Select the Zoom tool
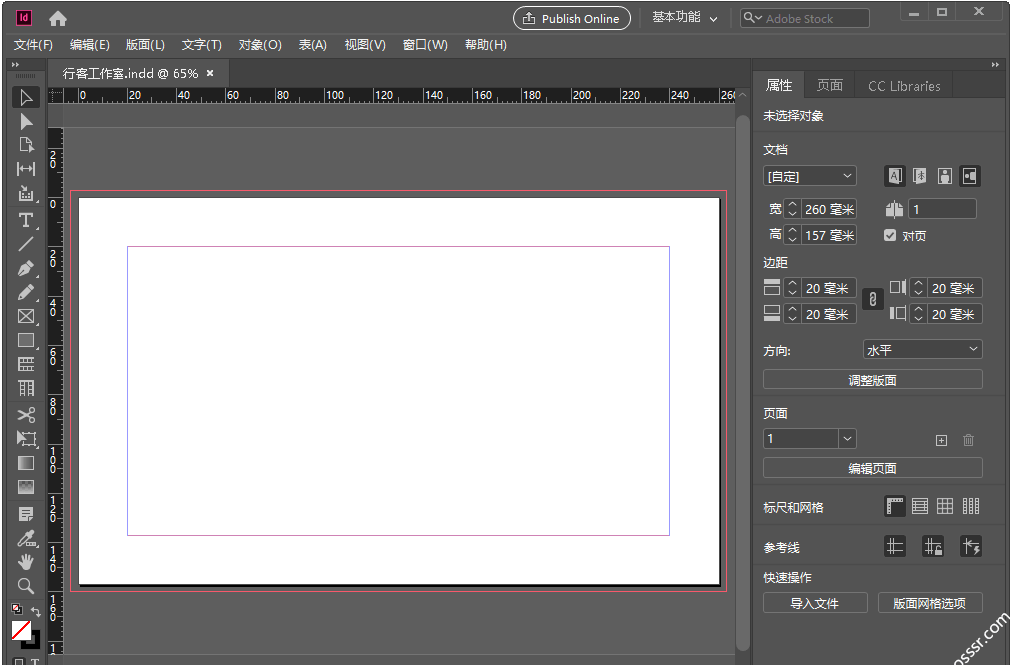Image resolution: width=1011 pixels, height=665 pixels. click(26, 586)
